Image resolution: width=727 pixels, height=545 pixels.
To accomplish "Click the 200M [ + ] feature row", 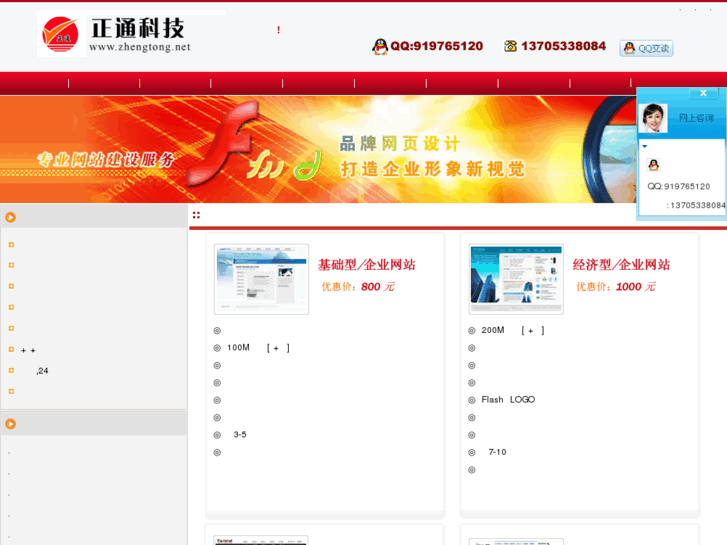I will pyautogui.click(x=513, y=330).
